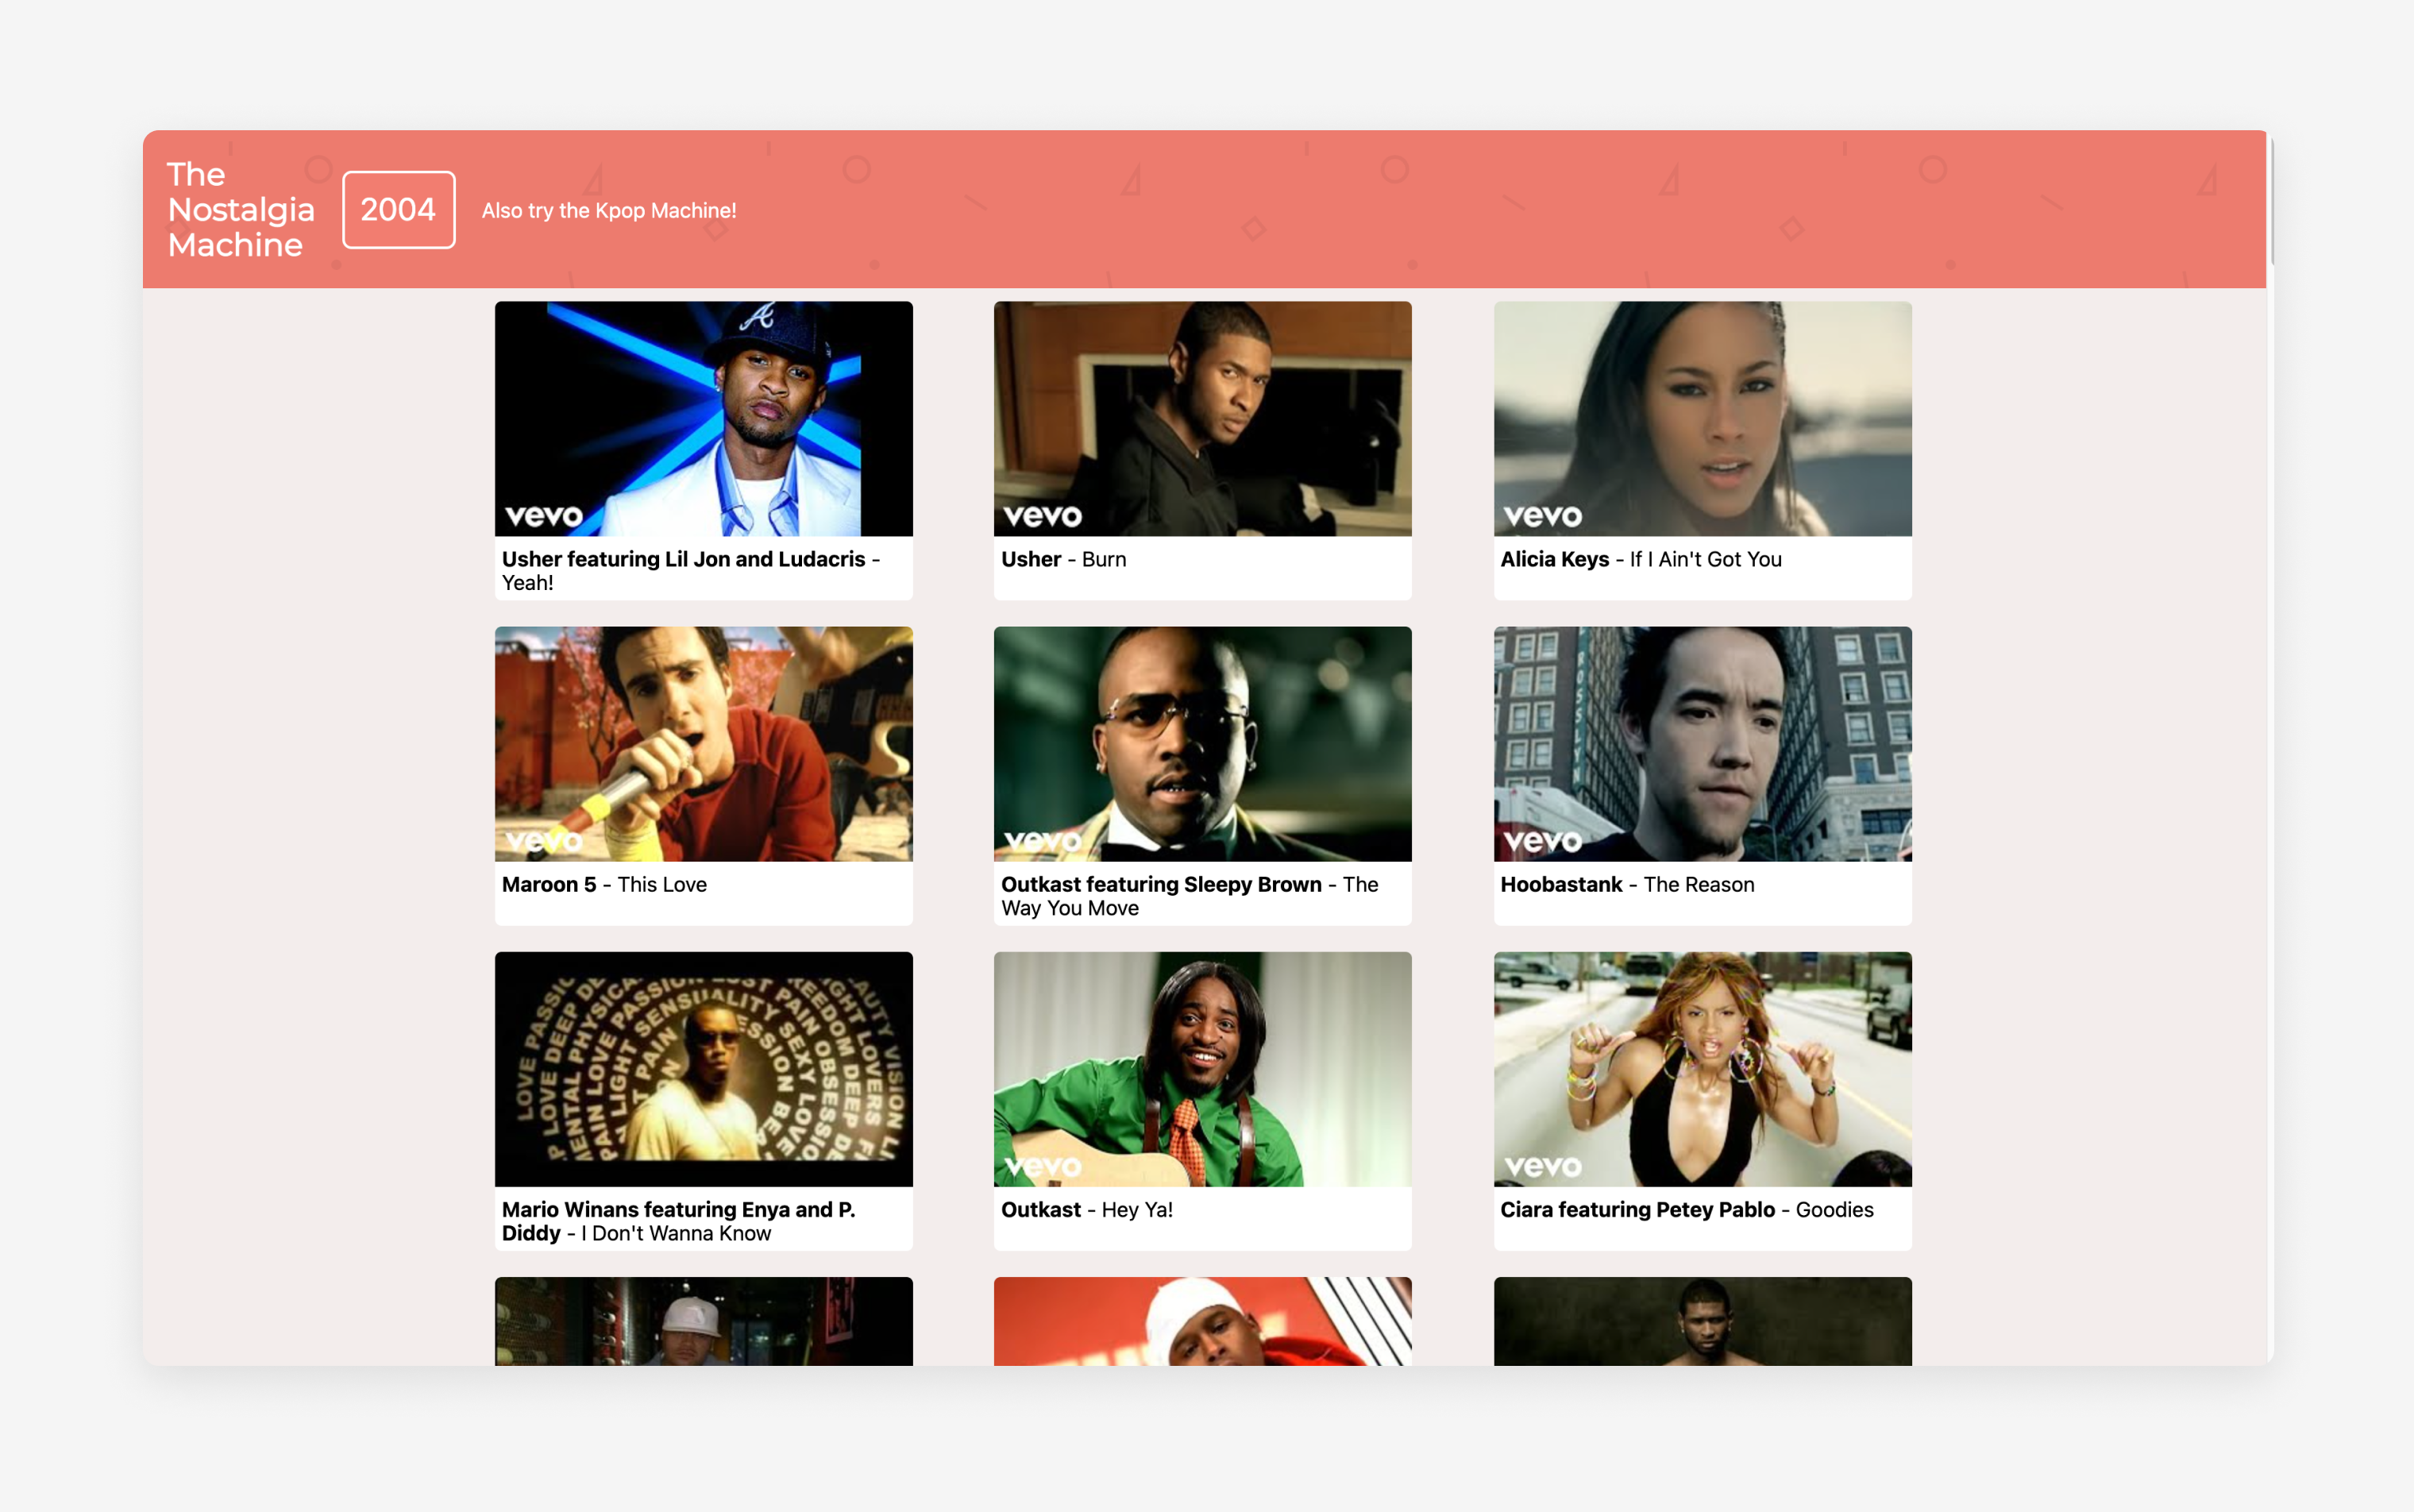
Task: Open the partially visible video with man in white cap
Action: pyautogui.click(x=703, y=1321)
